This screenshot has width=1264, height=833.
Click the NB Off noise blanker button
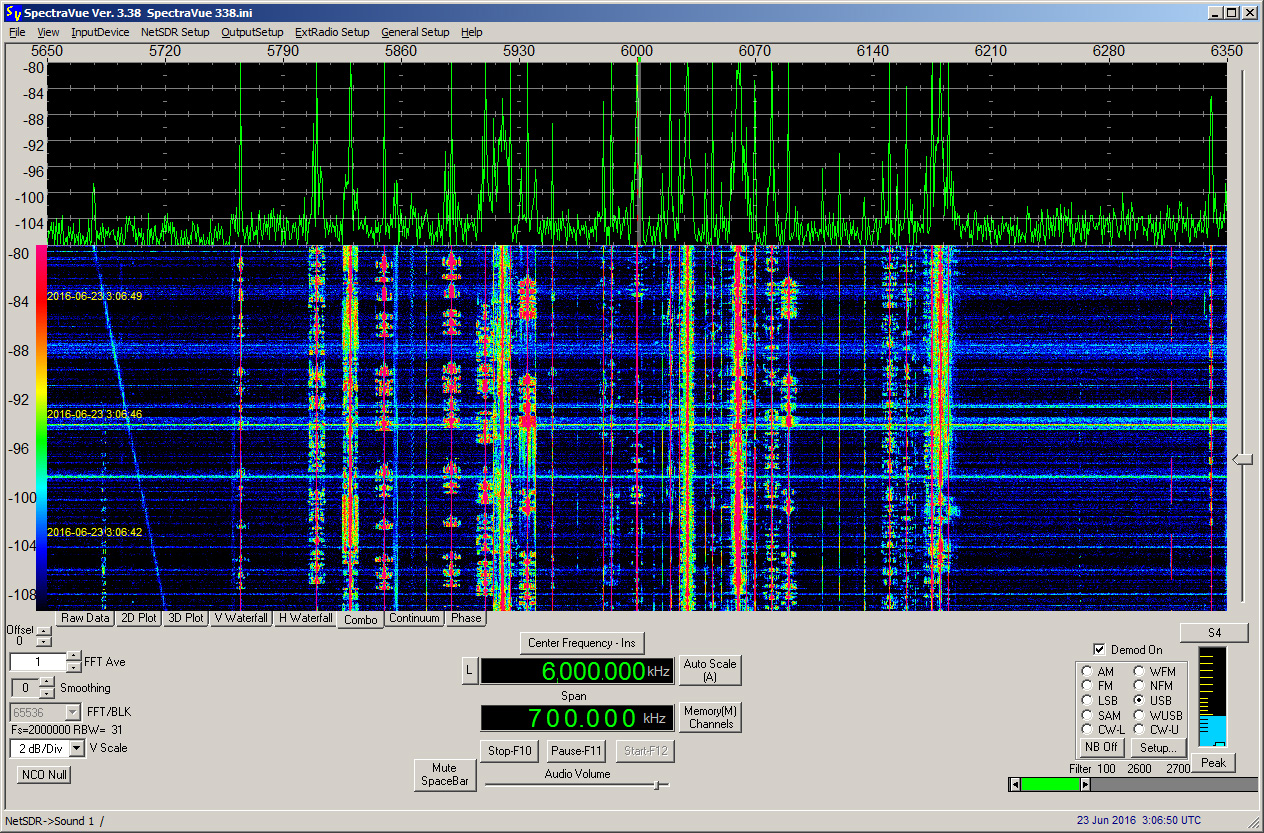tap(1102, 747)
